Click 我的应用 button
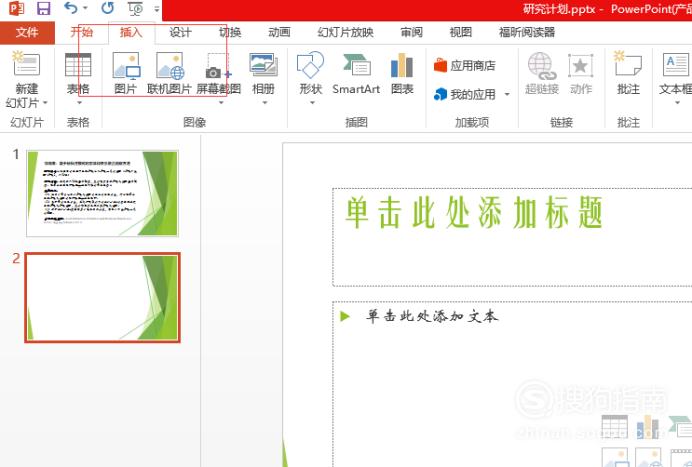The image size is (692, 467). click(x=464, y=94)
